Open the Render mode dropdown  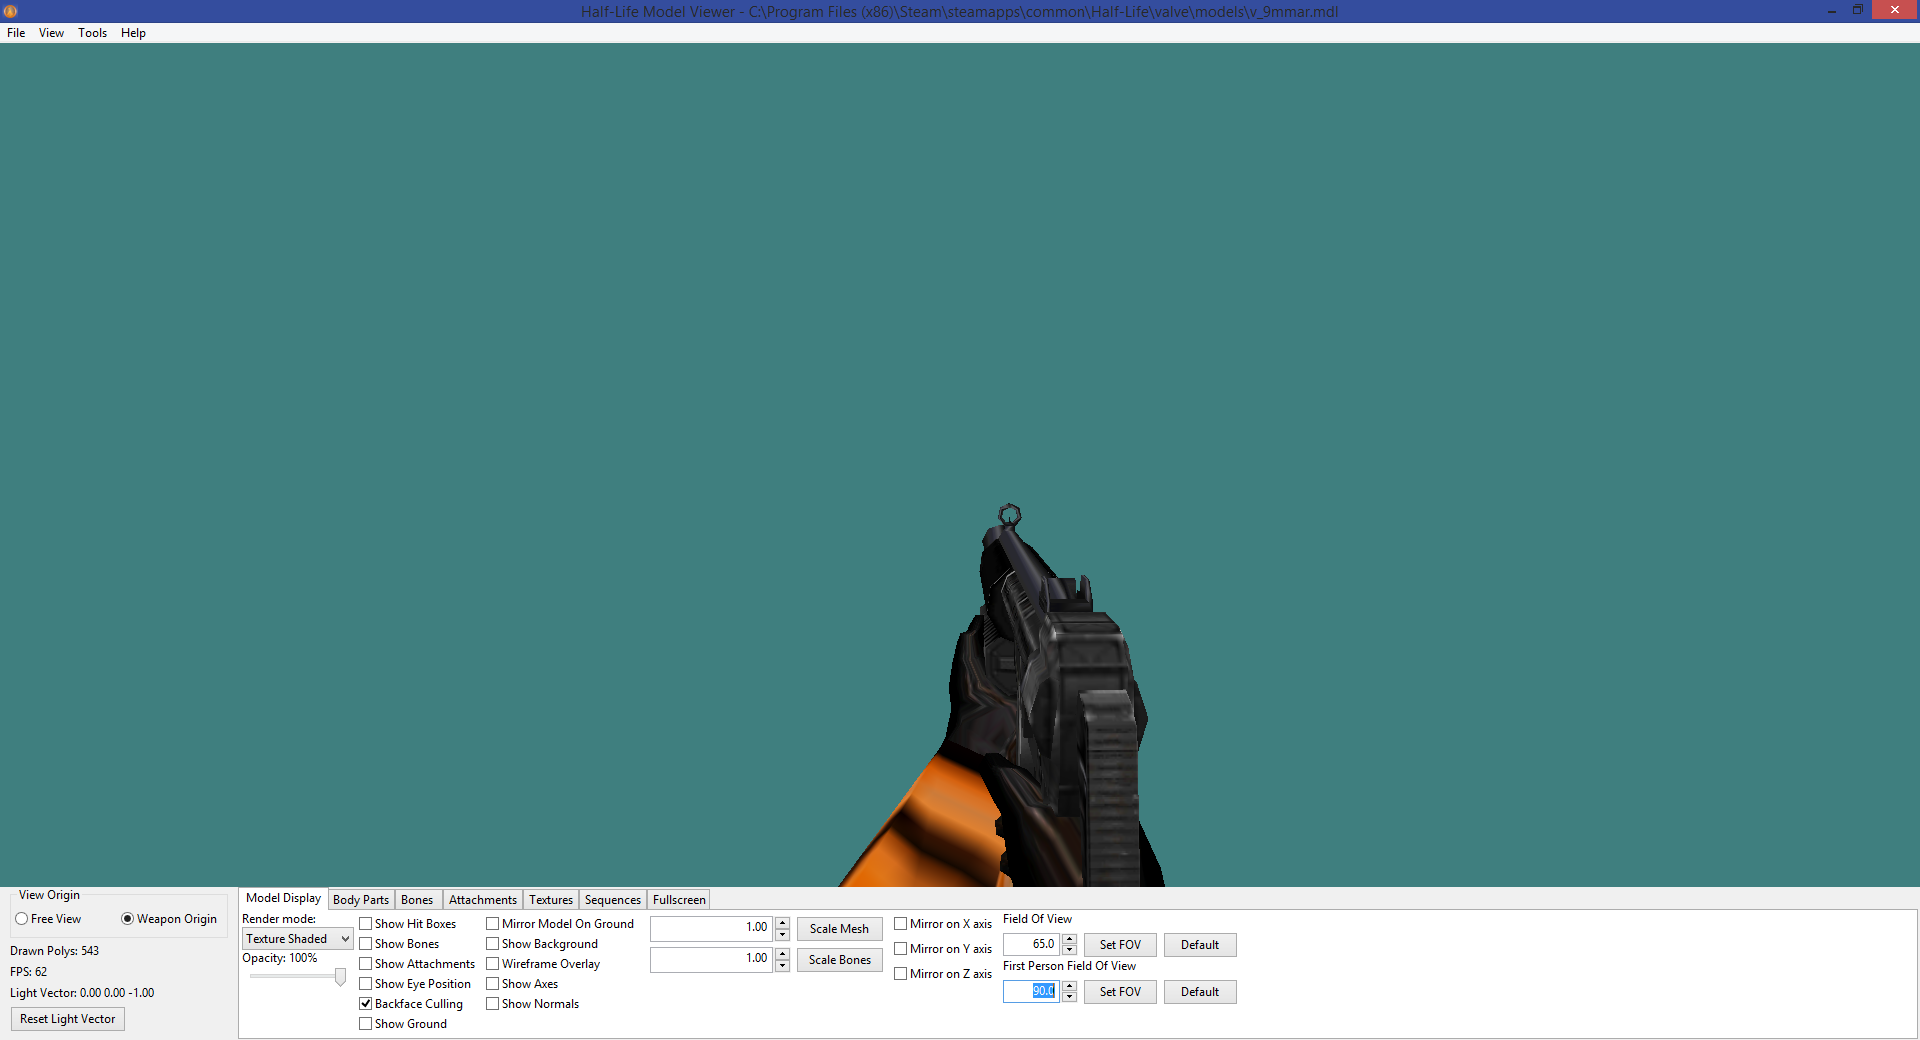(297, 939)
